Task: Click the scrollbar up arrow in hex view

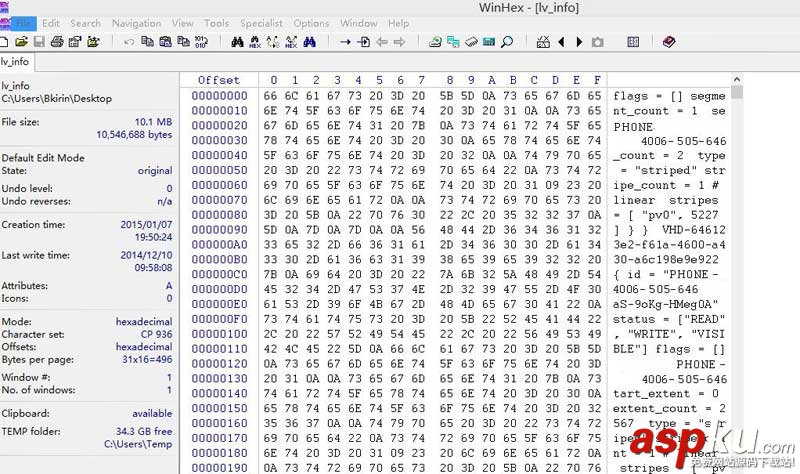Action: coord(736,80)
